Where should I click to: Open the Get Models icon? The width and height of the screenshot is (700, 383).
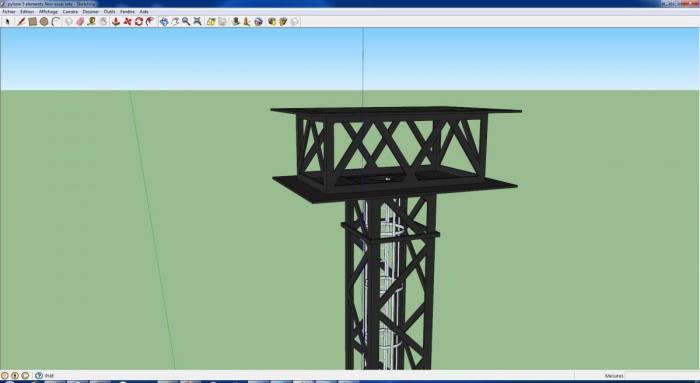click(272, 21)
